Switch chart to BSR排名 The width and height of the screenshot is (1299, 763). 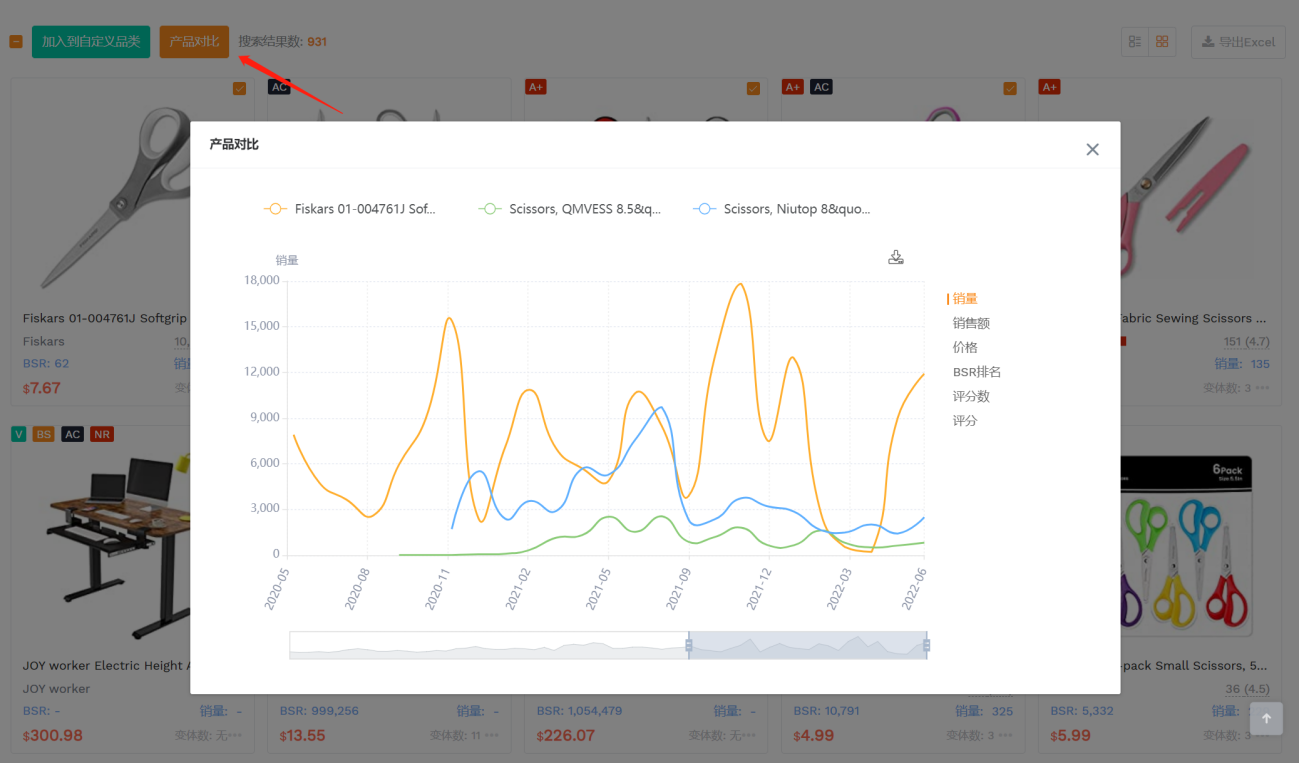pyautogui.click(x=976, y=372)
